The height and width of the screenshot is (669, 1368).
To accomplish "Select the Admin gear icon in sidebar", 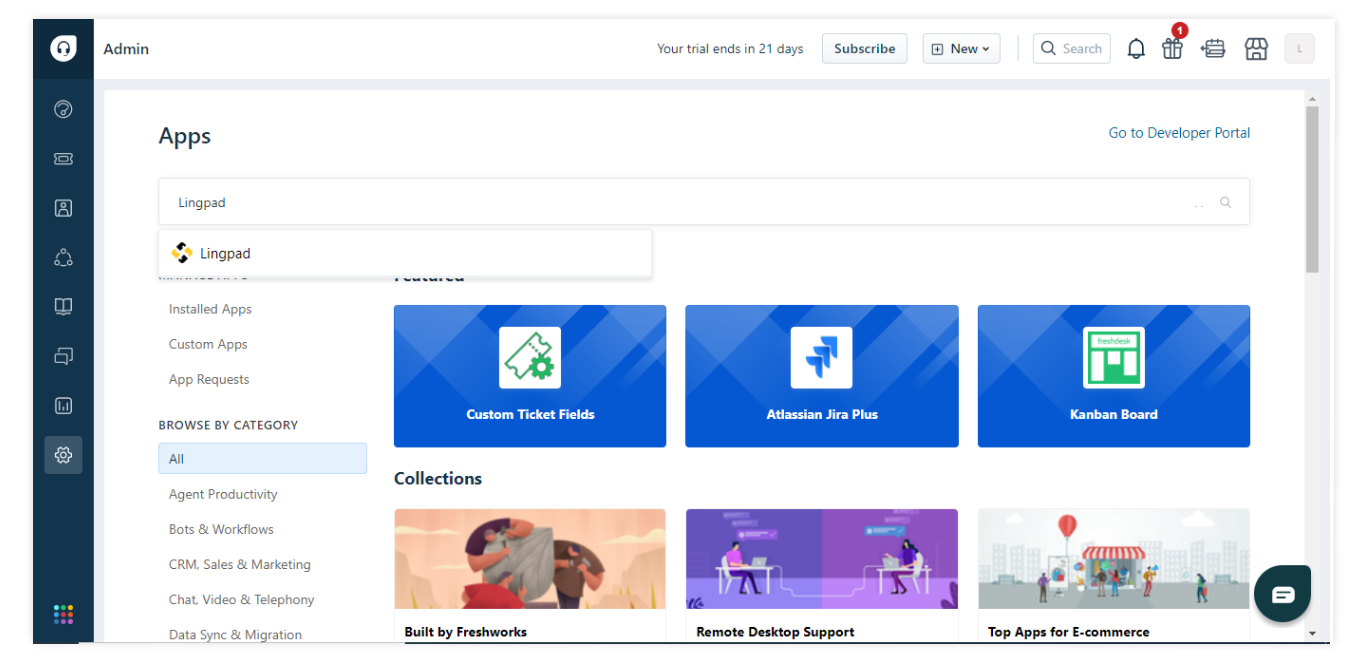I will point(63,455).
